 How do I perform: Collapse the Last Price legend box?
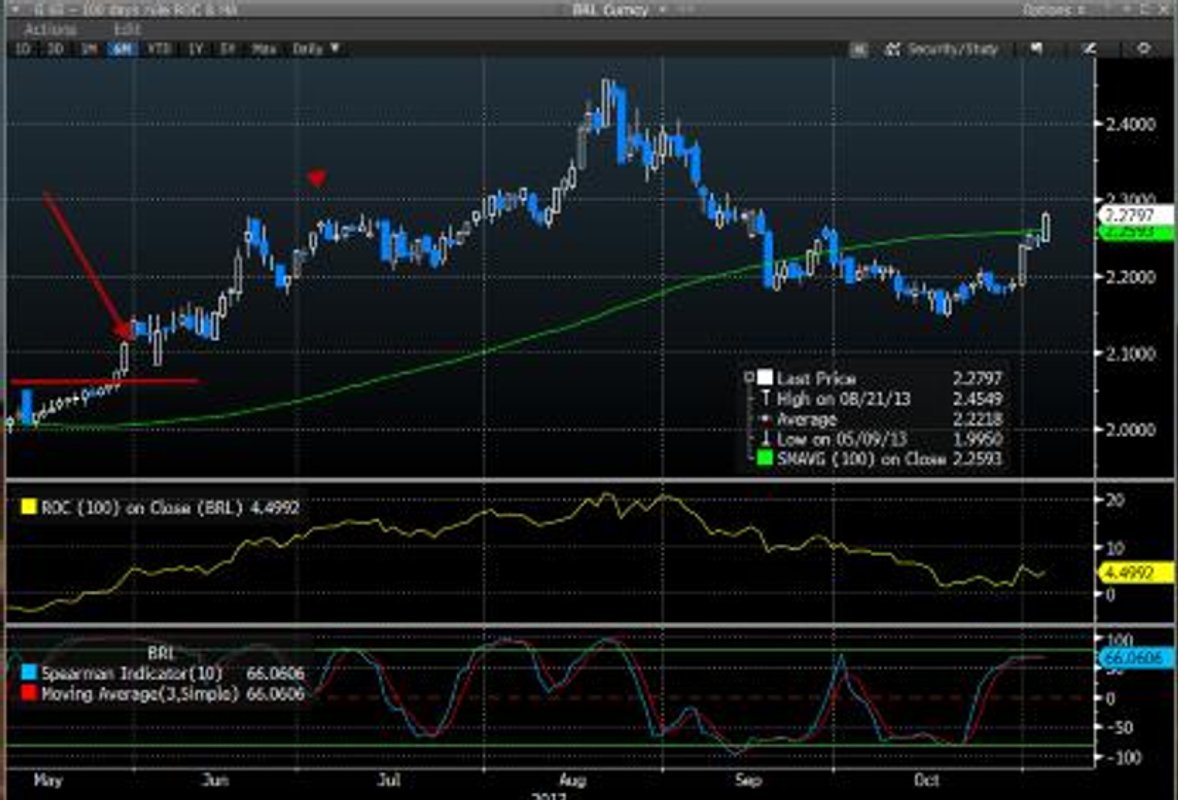(748, 378)
